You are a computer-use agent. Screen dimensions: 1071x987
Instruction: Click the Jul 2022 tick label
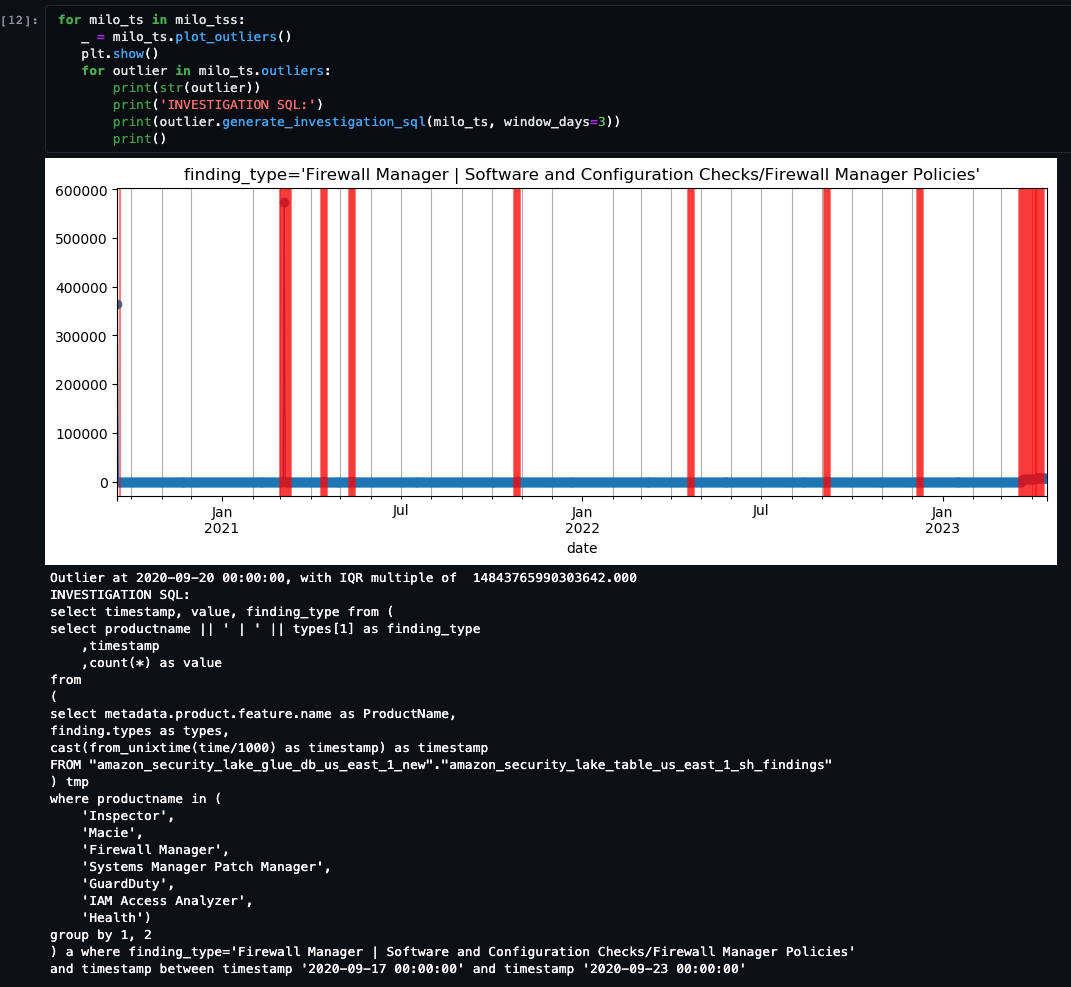click(x=760, y=510)
